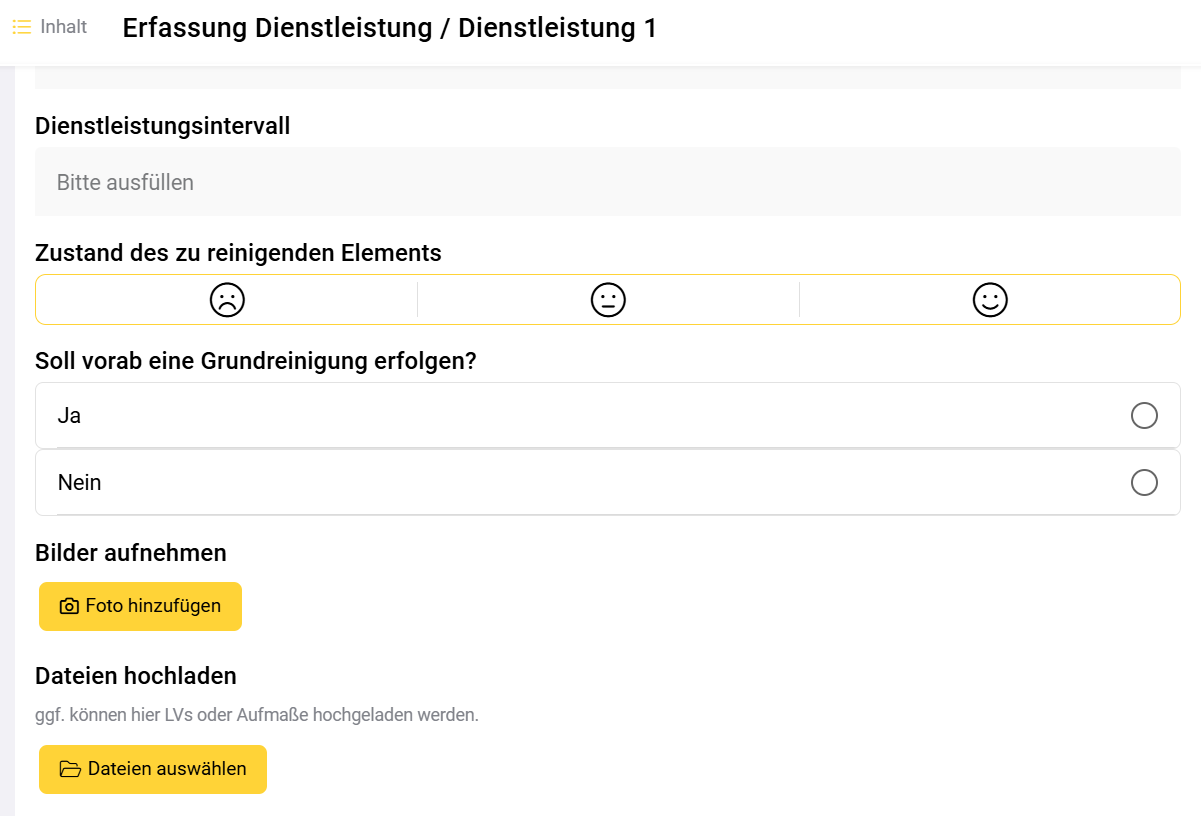This screenshot has width=1201, height=816.
Task: Click the partially visible field above Dienstleistungsintervall
Action: tap(607, 79)
